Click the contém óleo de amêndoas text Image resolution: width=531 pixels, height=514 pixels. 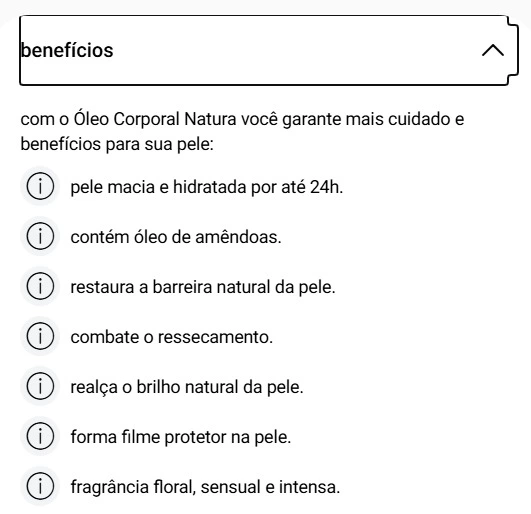[x=176, y=237]
